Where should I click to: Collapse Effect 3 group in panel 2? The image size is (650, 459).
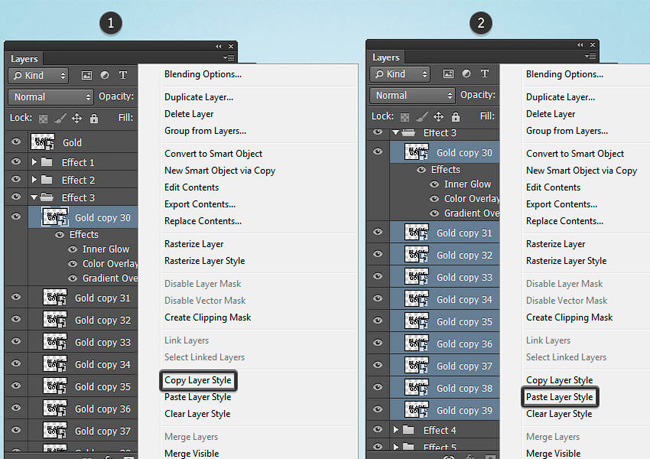click(x=395, y=133)
